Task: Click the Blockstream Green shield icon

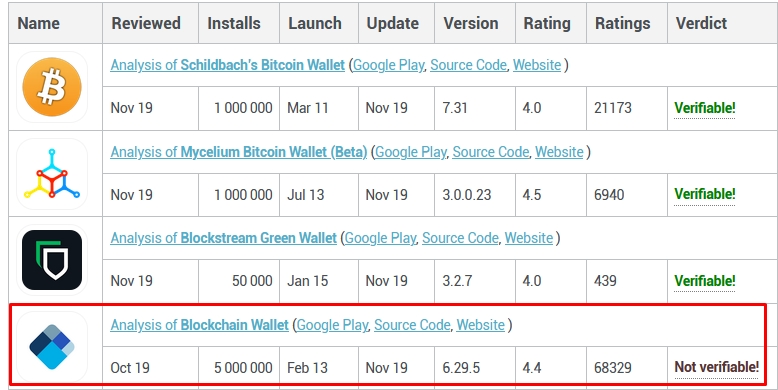Action: pyautogui.click(x=52, y=260)
